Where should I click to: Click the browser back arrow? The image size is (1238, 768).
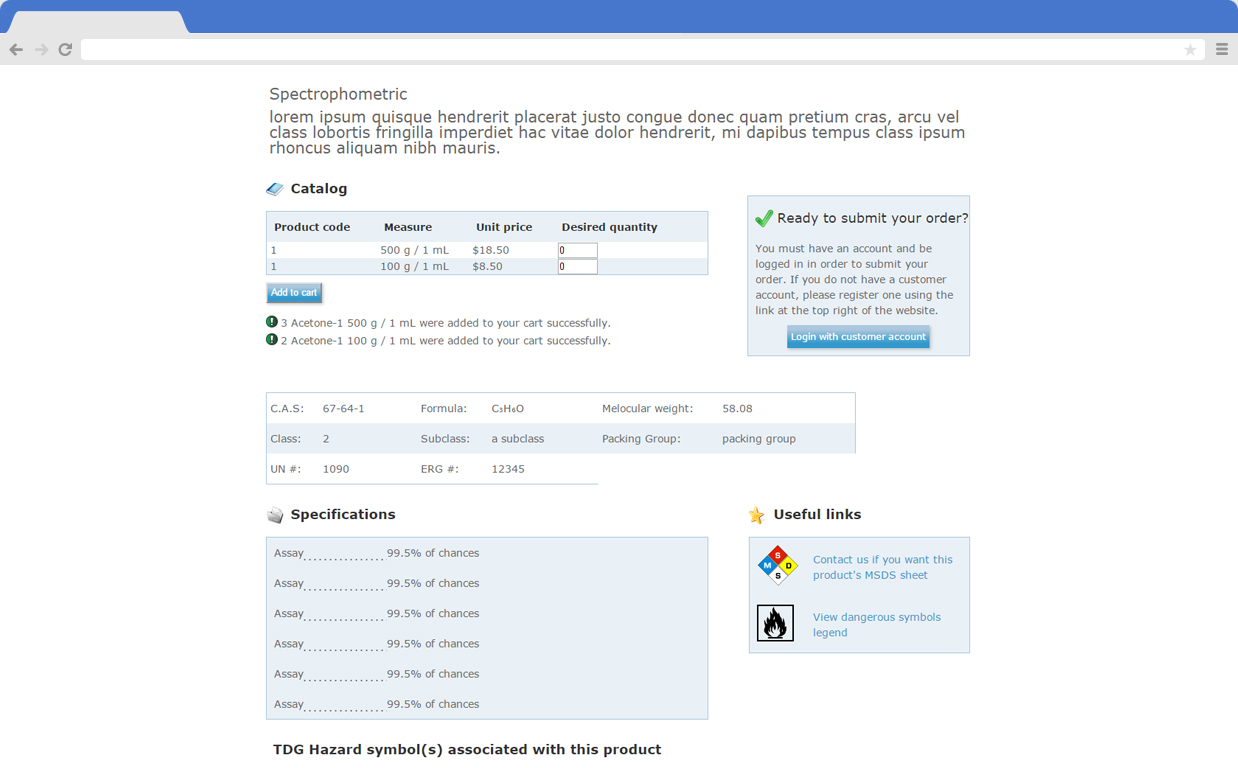point(16,49)
